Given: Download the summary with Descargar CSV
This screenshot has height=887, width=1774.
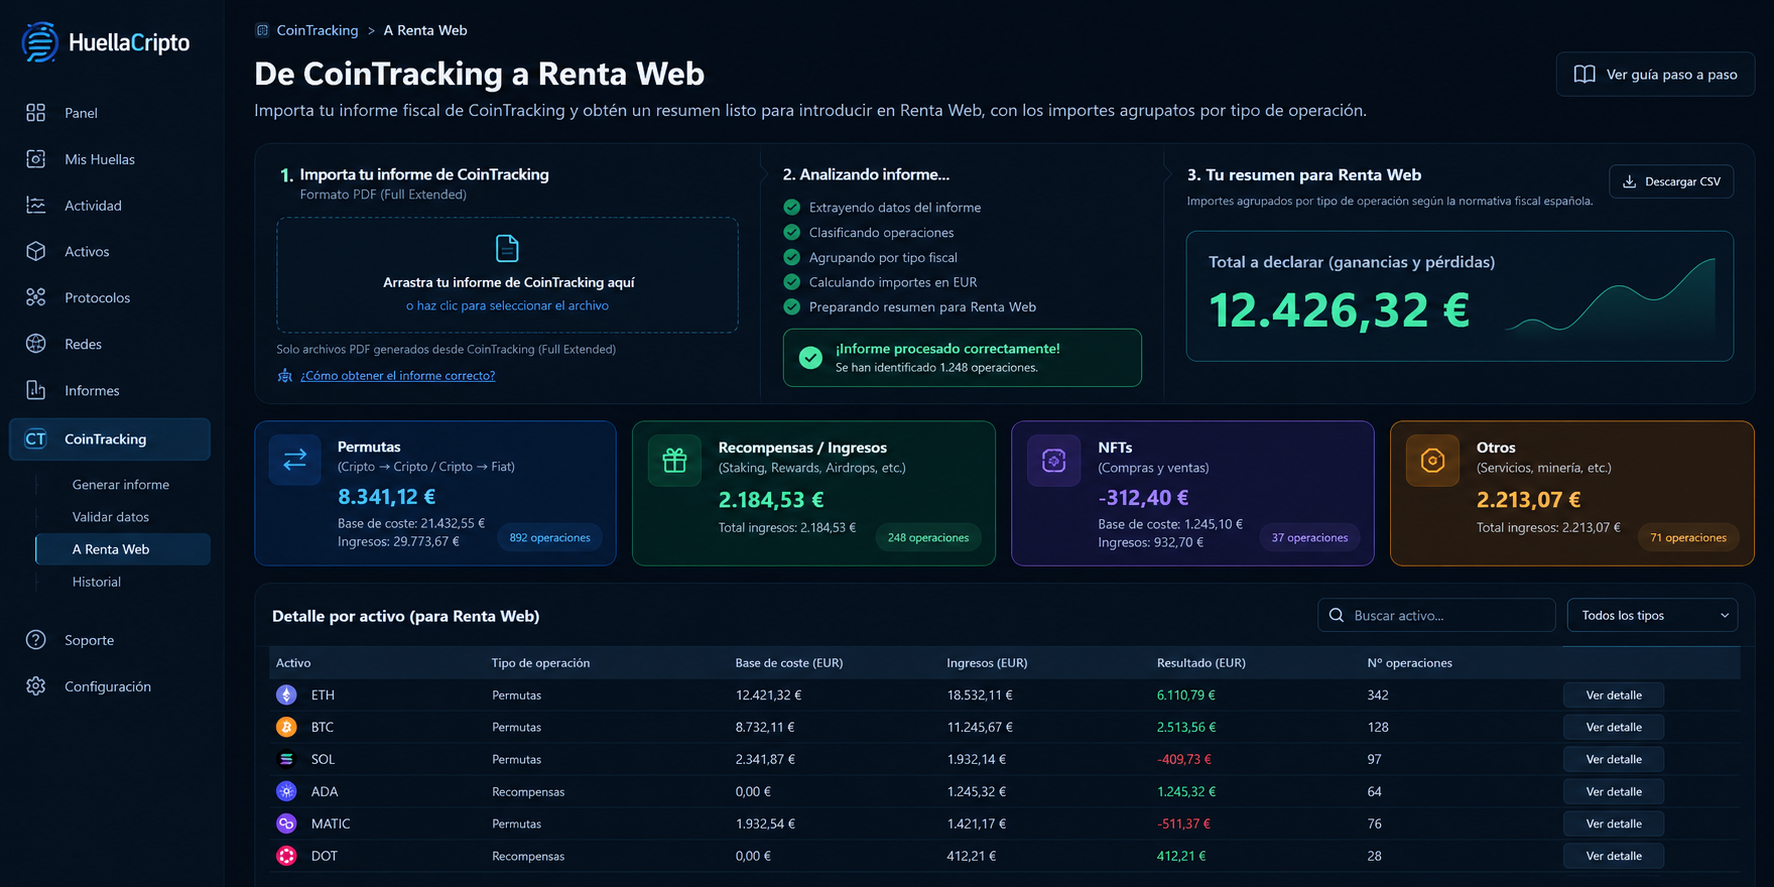Looking at the screenshot, I should pyautogui.click(x=1671, y=181).
